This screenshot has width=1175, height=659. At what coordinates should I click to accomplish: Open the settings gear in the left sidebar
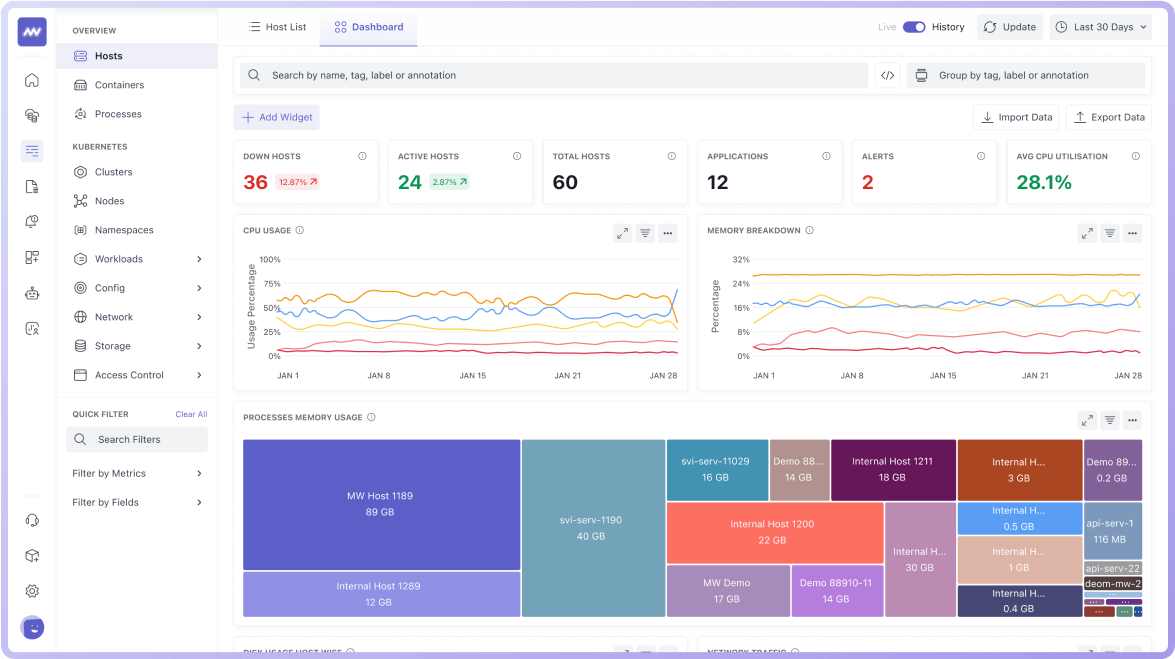[31, 591]
